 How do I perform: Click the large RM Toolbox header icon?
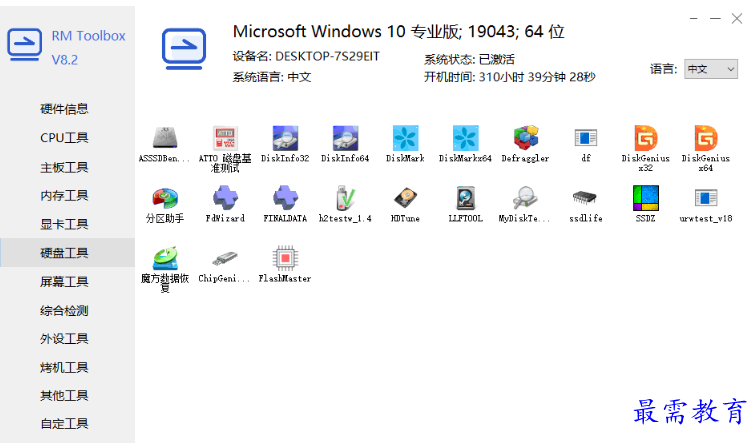click(x=184, y=49)
